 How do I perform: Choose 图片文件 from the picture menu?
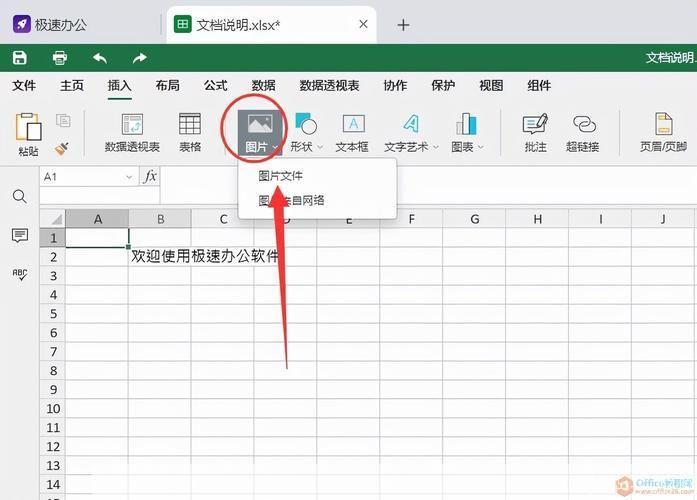pyautogui.click(x=280, y=176)
